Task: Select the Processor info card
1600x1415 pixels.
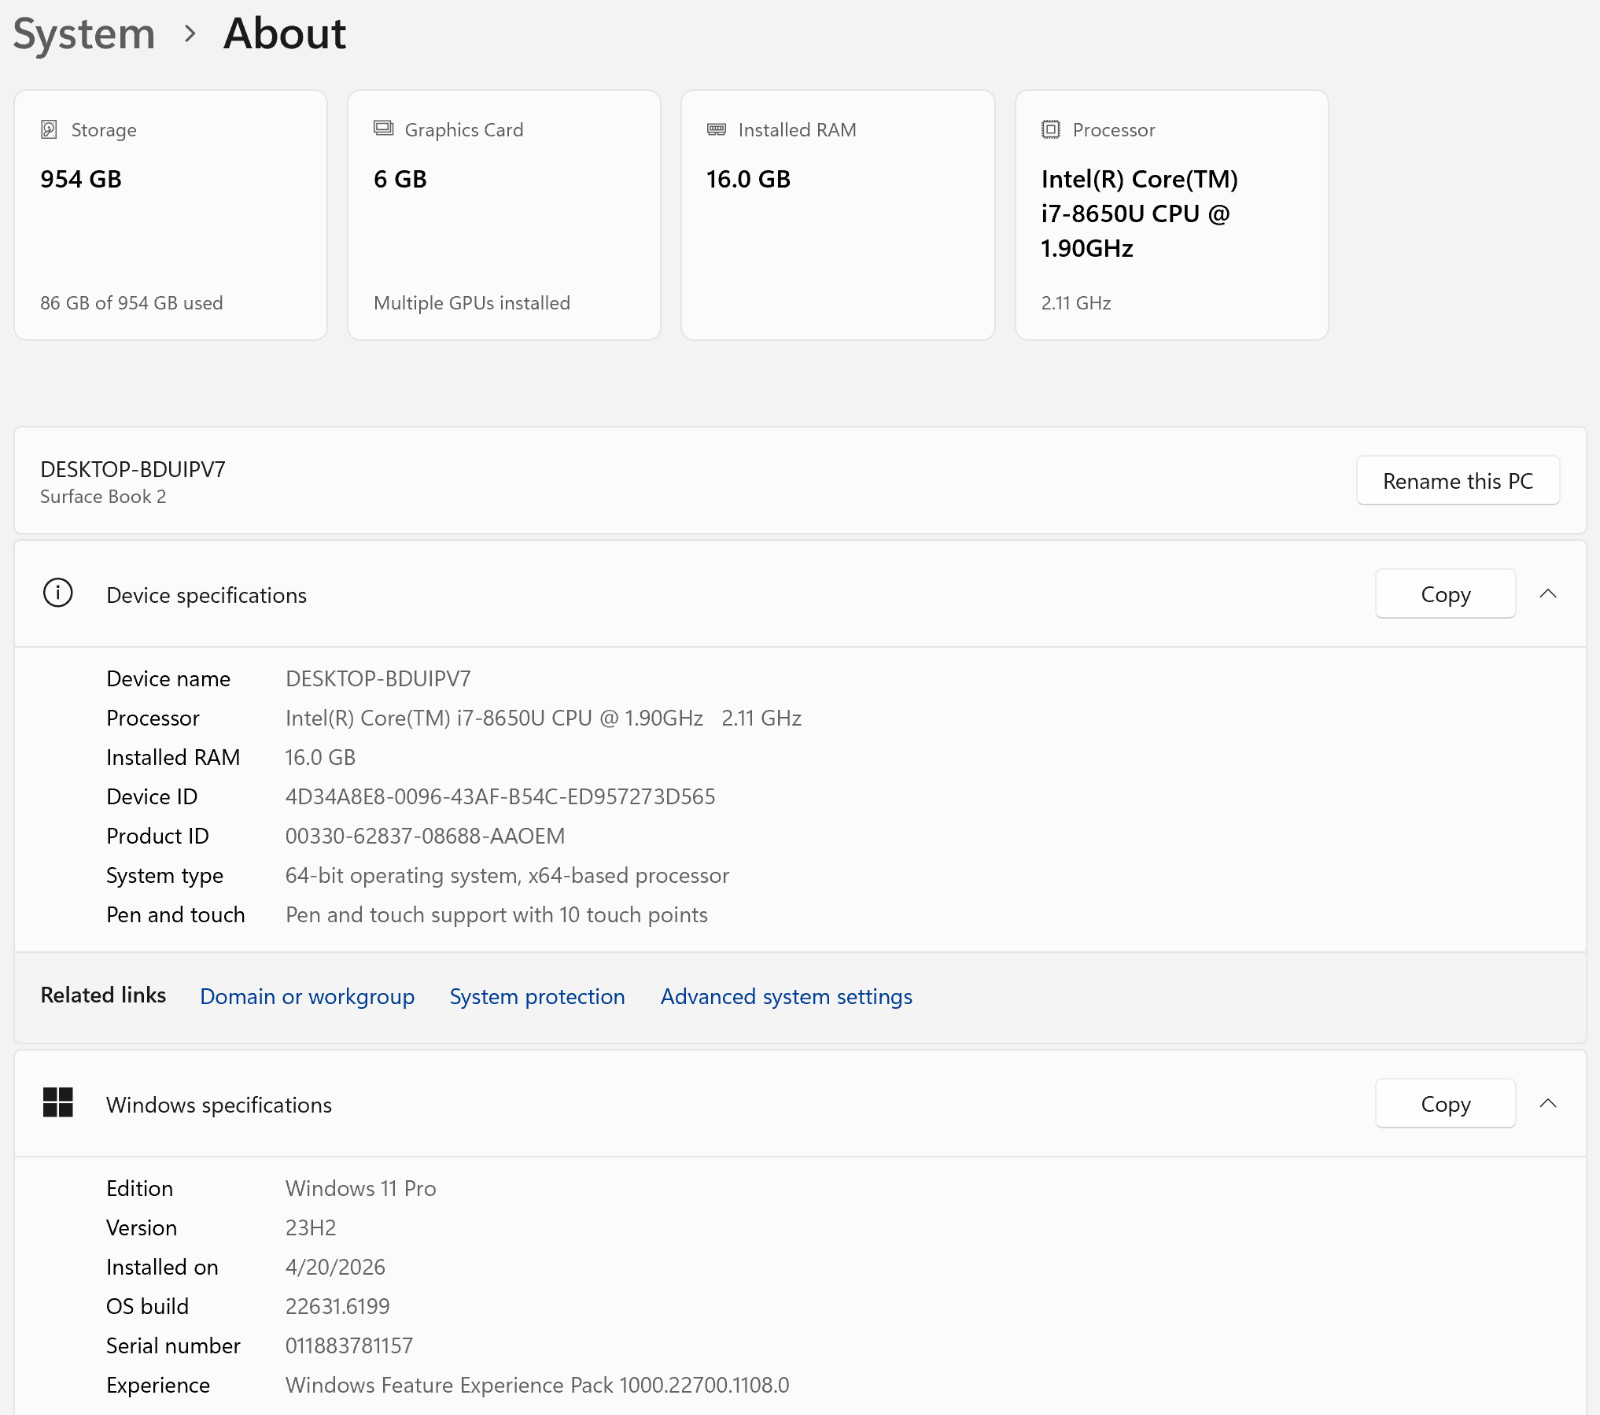Action: pyautogui.click(x=1172, y=215)
